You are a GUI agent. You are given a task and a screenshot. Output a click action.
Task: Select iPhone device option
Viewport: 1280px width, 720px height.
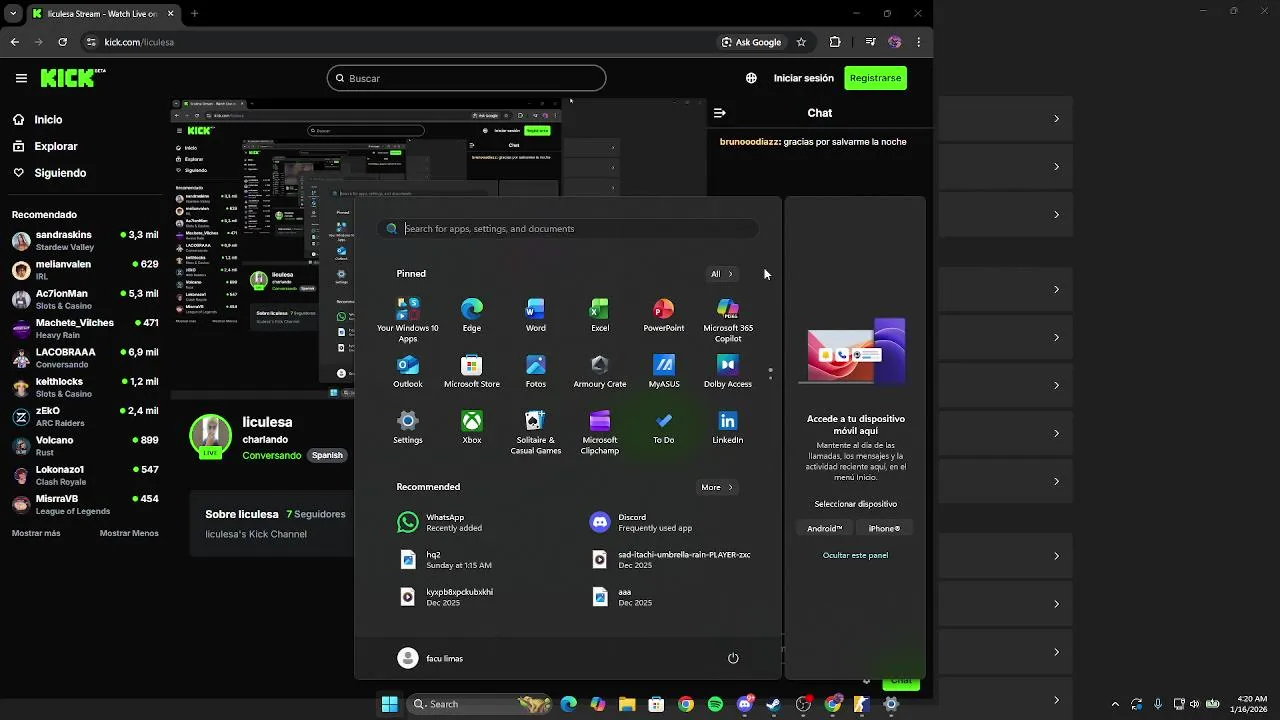[884, 528]
